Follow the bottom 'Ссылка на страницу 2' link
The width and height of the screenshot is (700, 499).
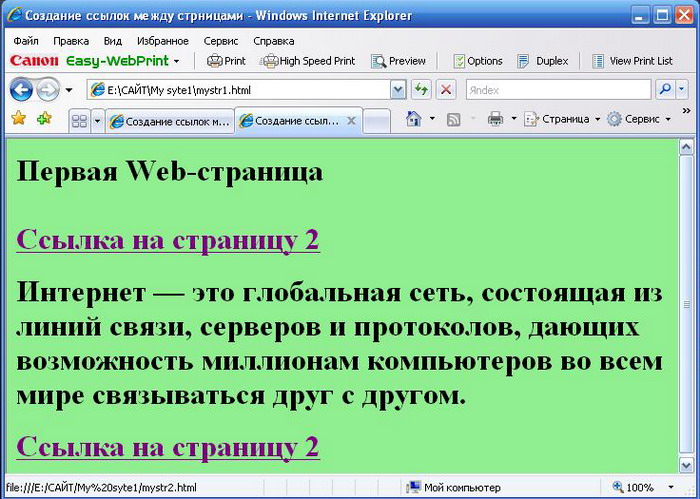pos(168,446)
